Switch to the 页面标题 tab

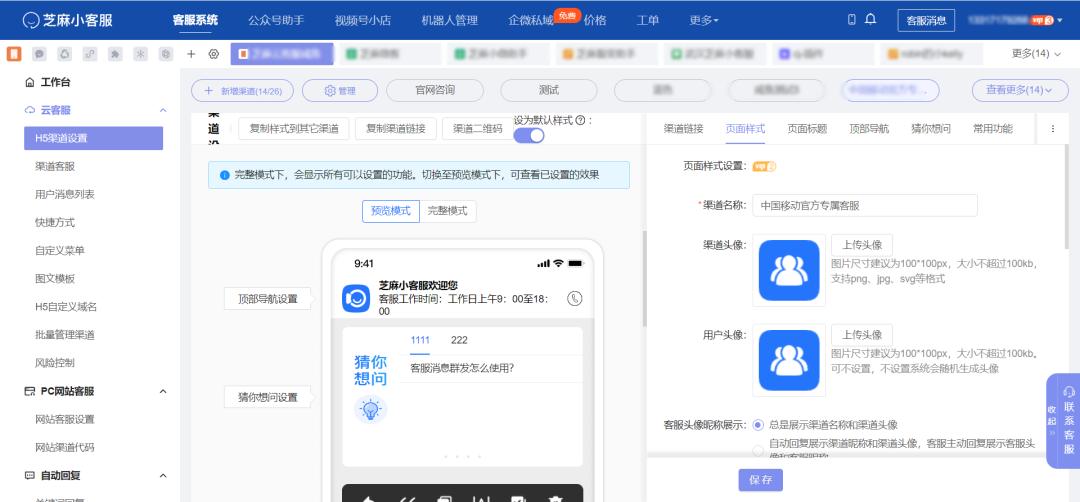(x=807, y=129)
